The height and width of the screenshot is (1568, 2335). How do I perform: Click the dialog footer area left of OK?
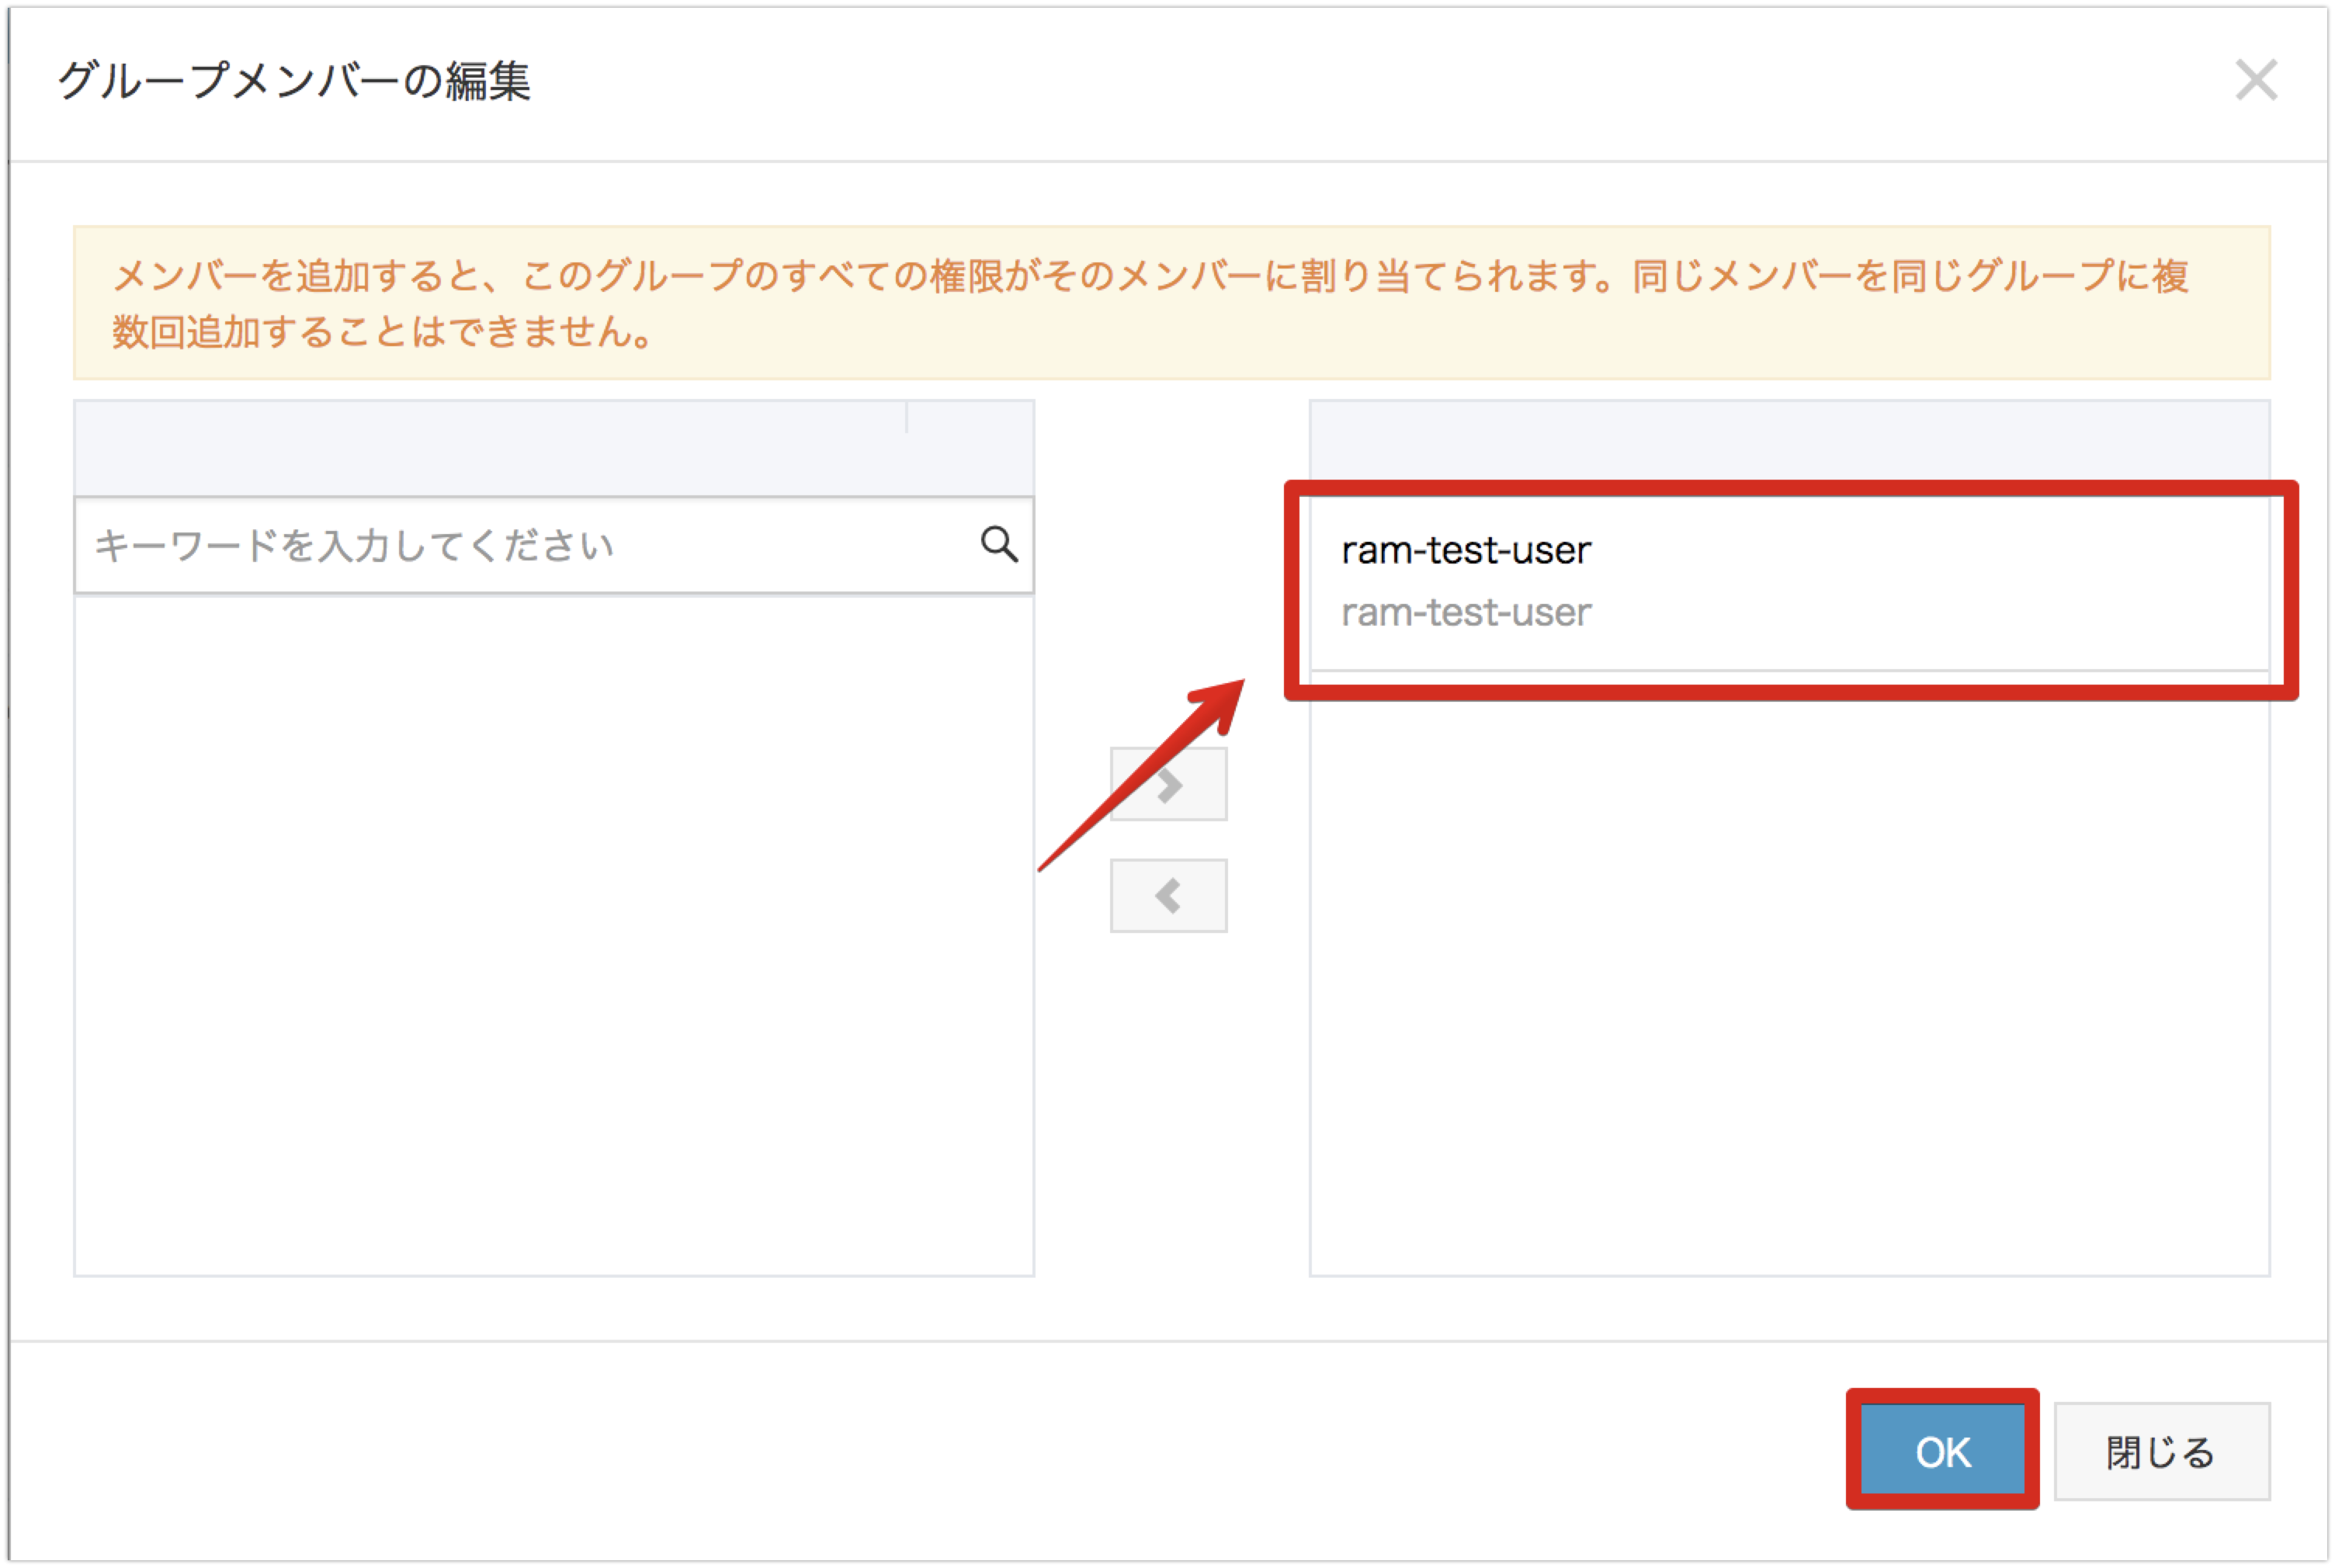(x=900, y=1451)
